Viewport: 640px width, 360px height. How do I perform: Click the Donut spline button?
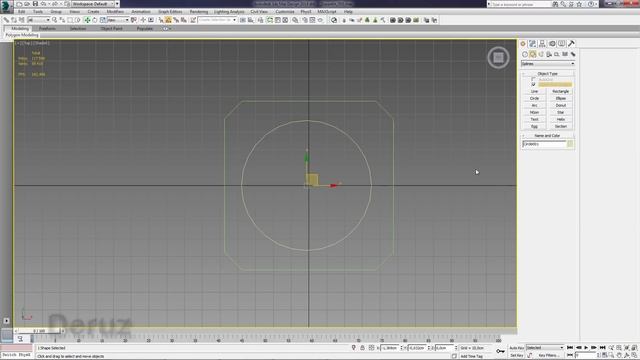click(561, 105)
